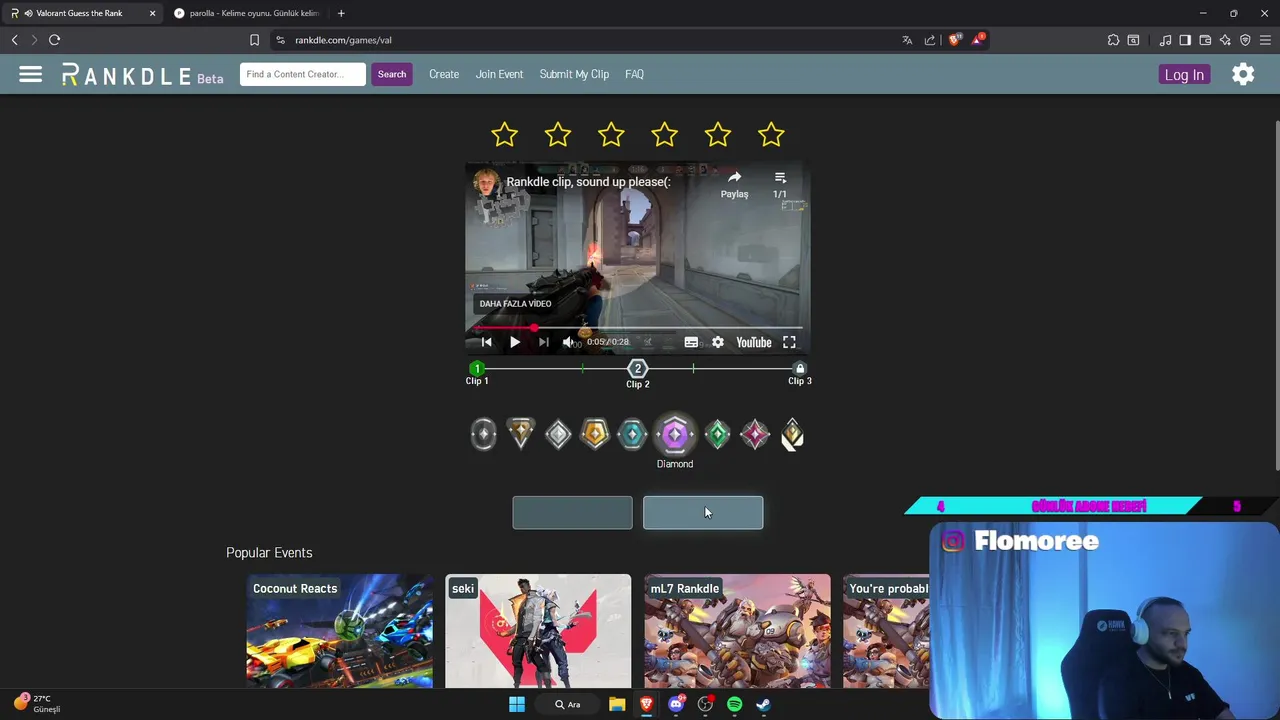
Task: Select the Platinum rank badge
Action: click(632, 434)
